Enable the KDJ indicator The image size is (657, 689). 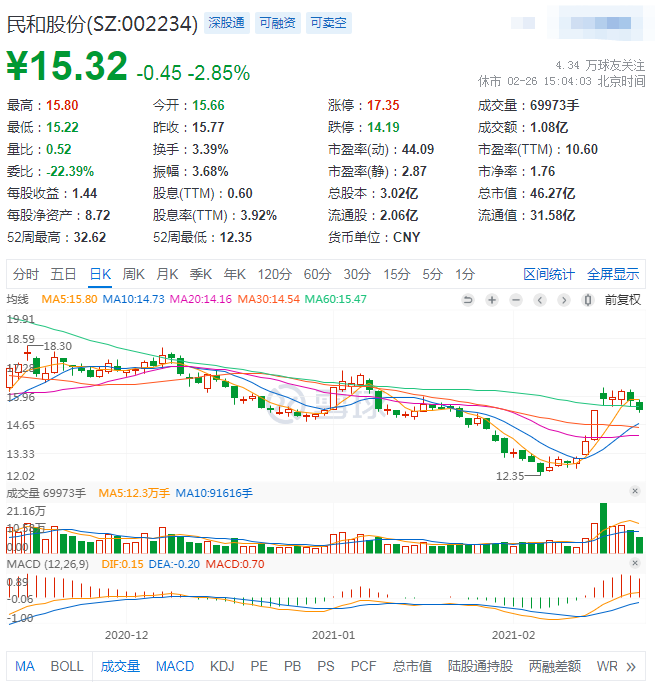click(222, 667)
